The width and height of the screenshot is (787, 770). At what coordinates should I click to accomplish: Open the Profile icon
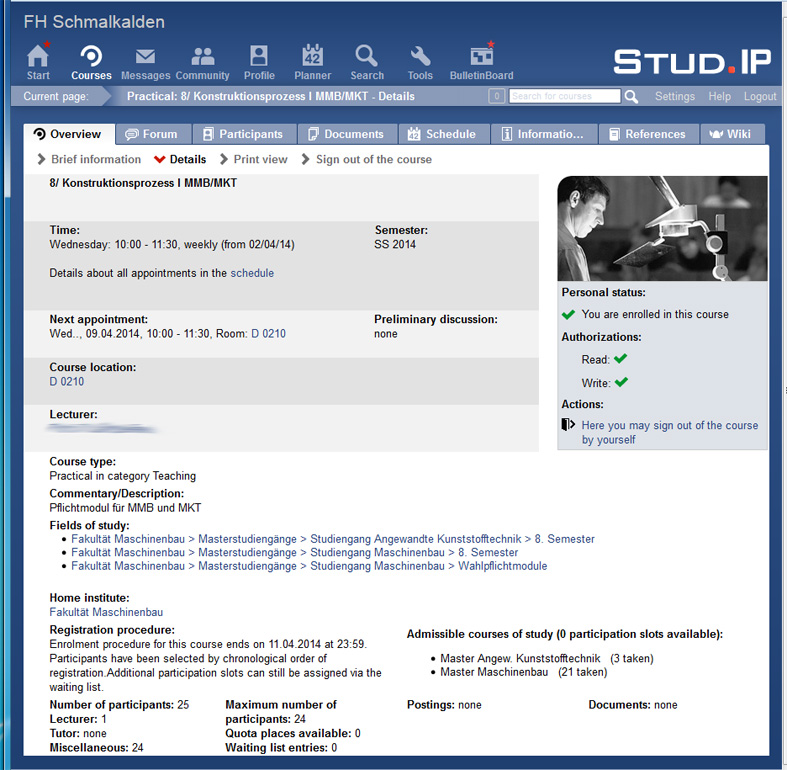pyautogui.click(x=259, y=55)
